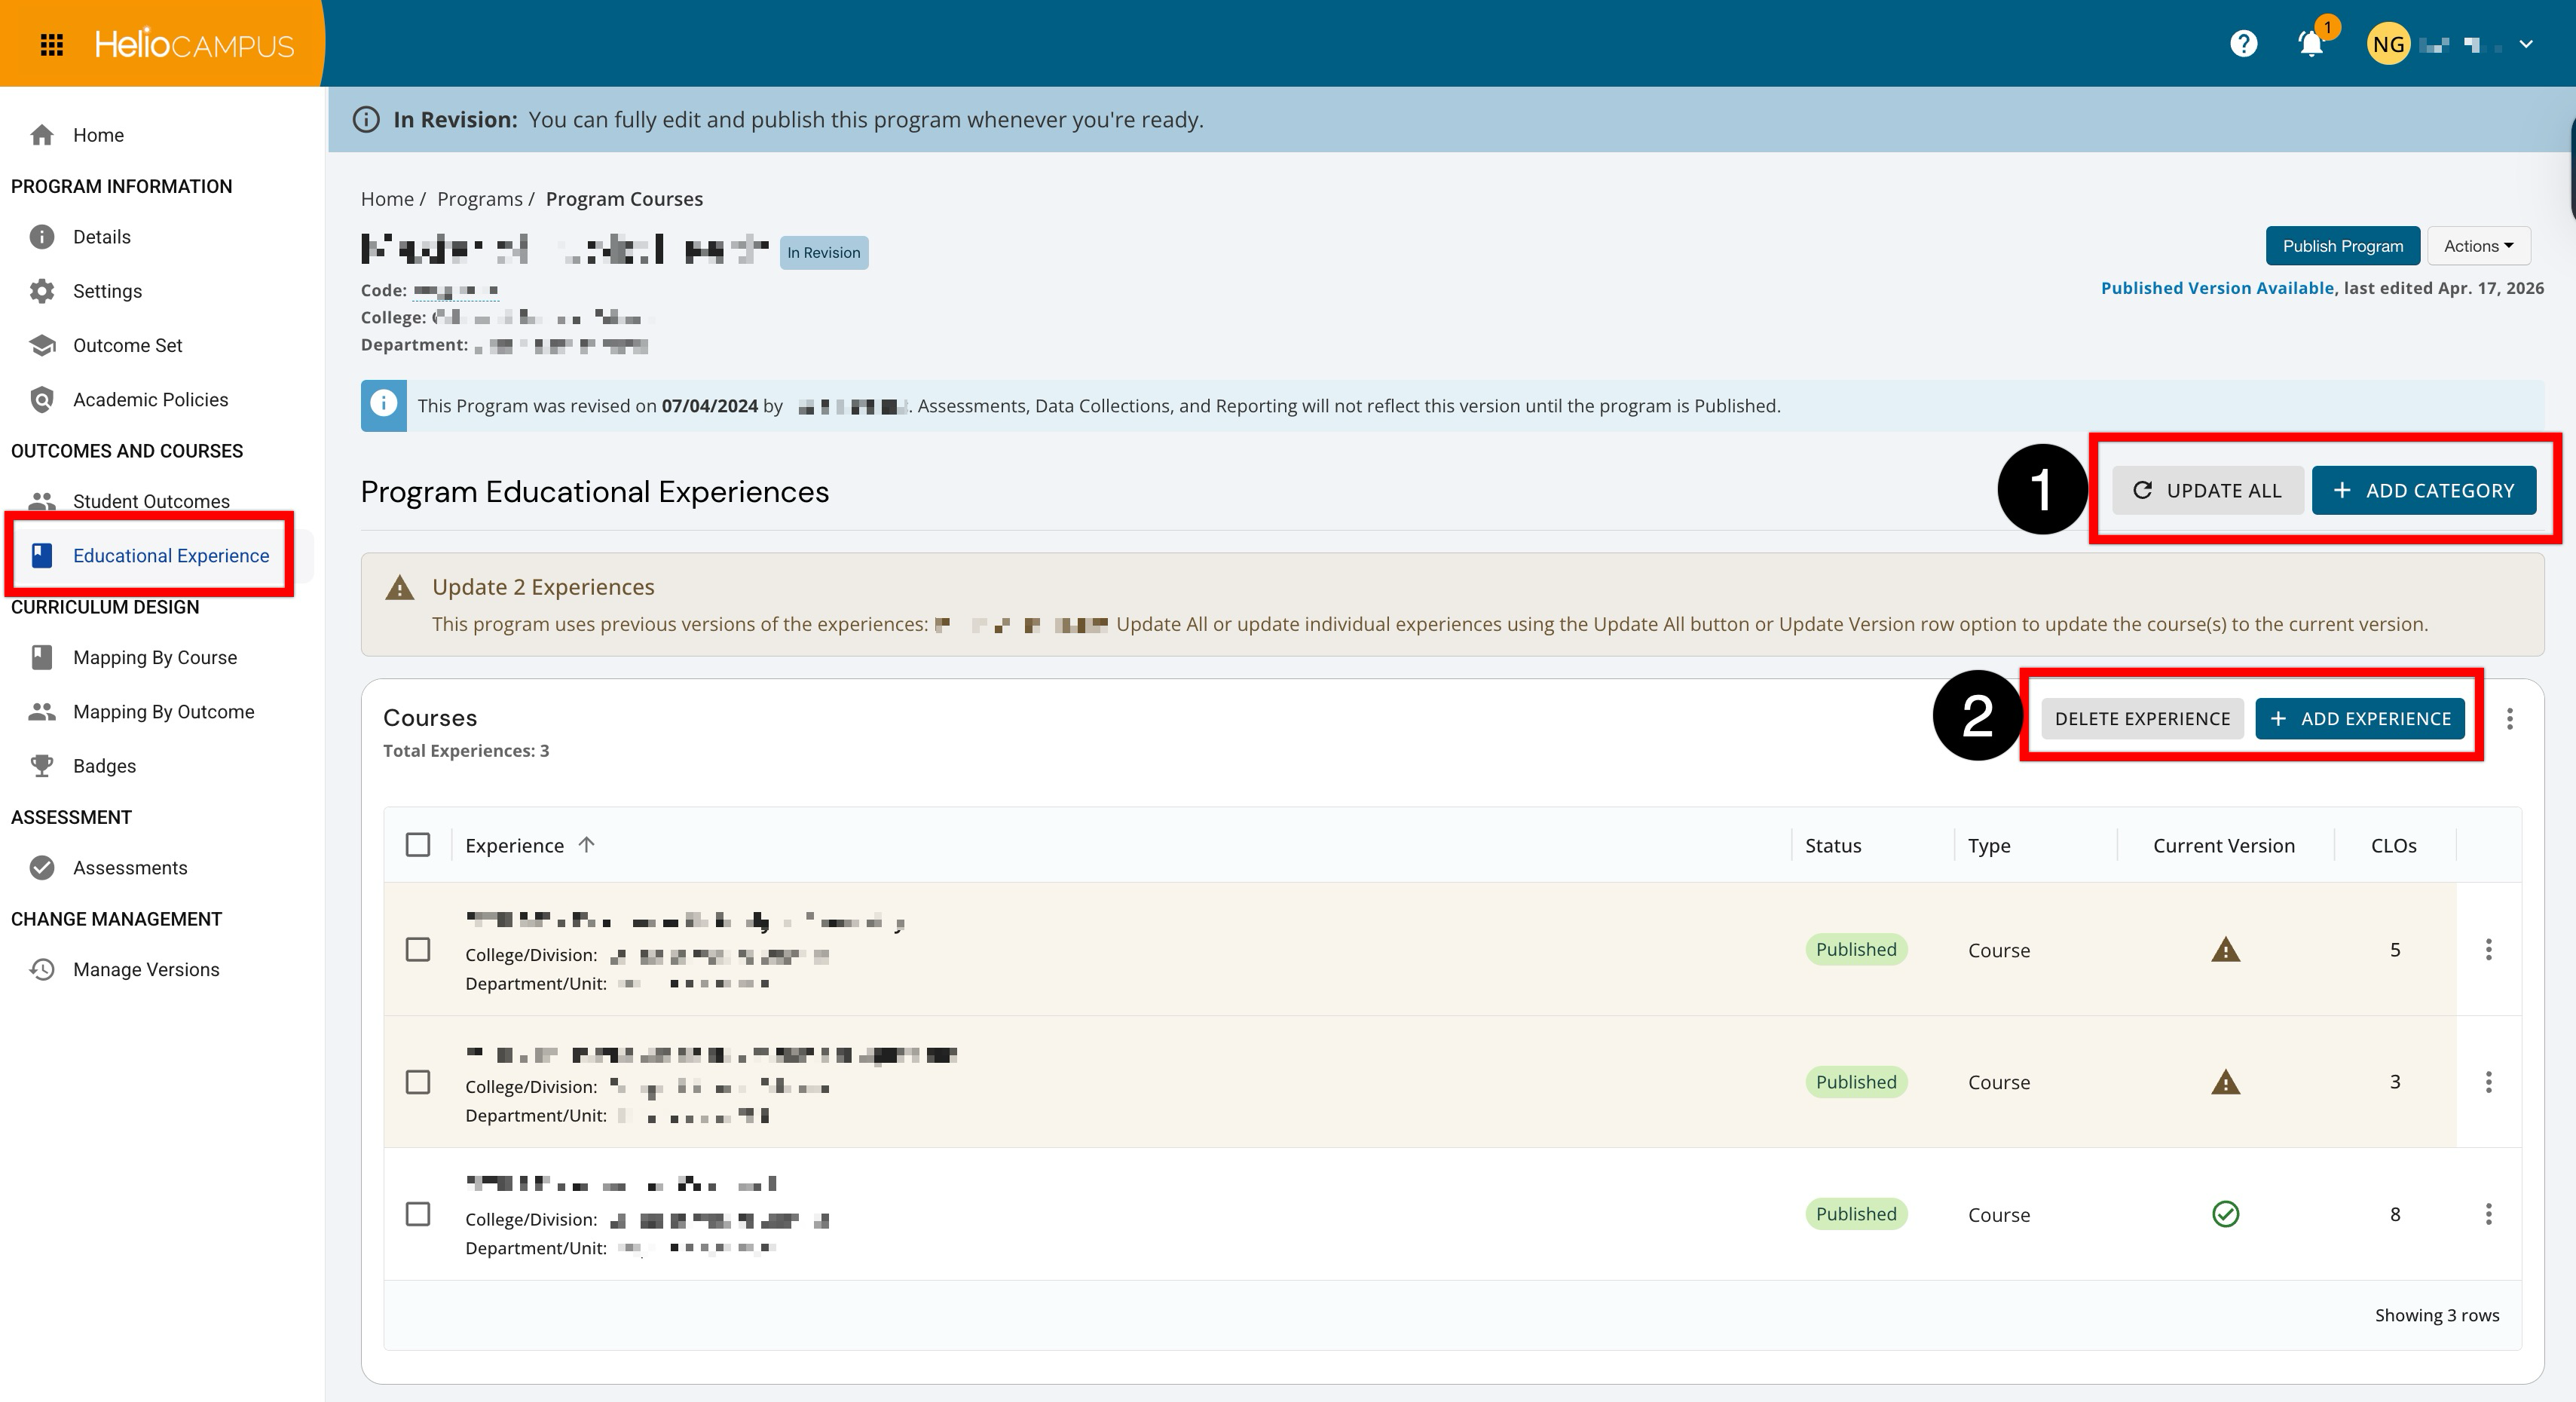Open the Courses category three-dot menu
Viewport: 2576px width, 1402px height.
click(2509, 719)
